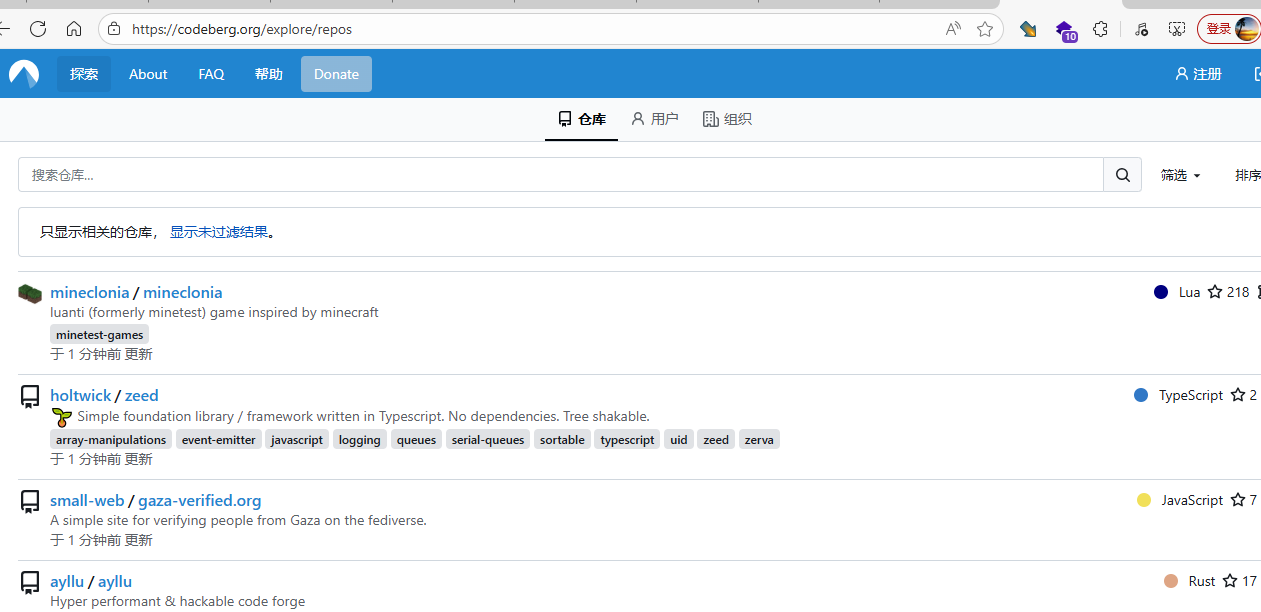Switch to the 仓库 tab
The height and width of the screenshot is (612, 1261).
click(581, 119)
